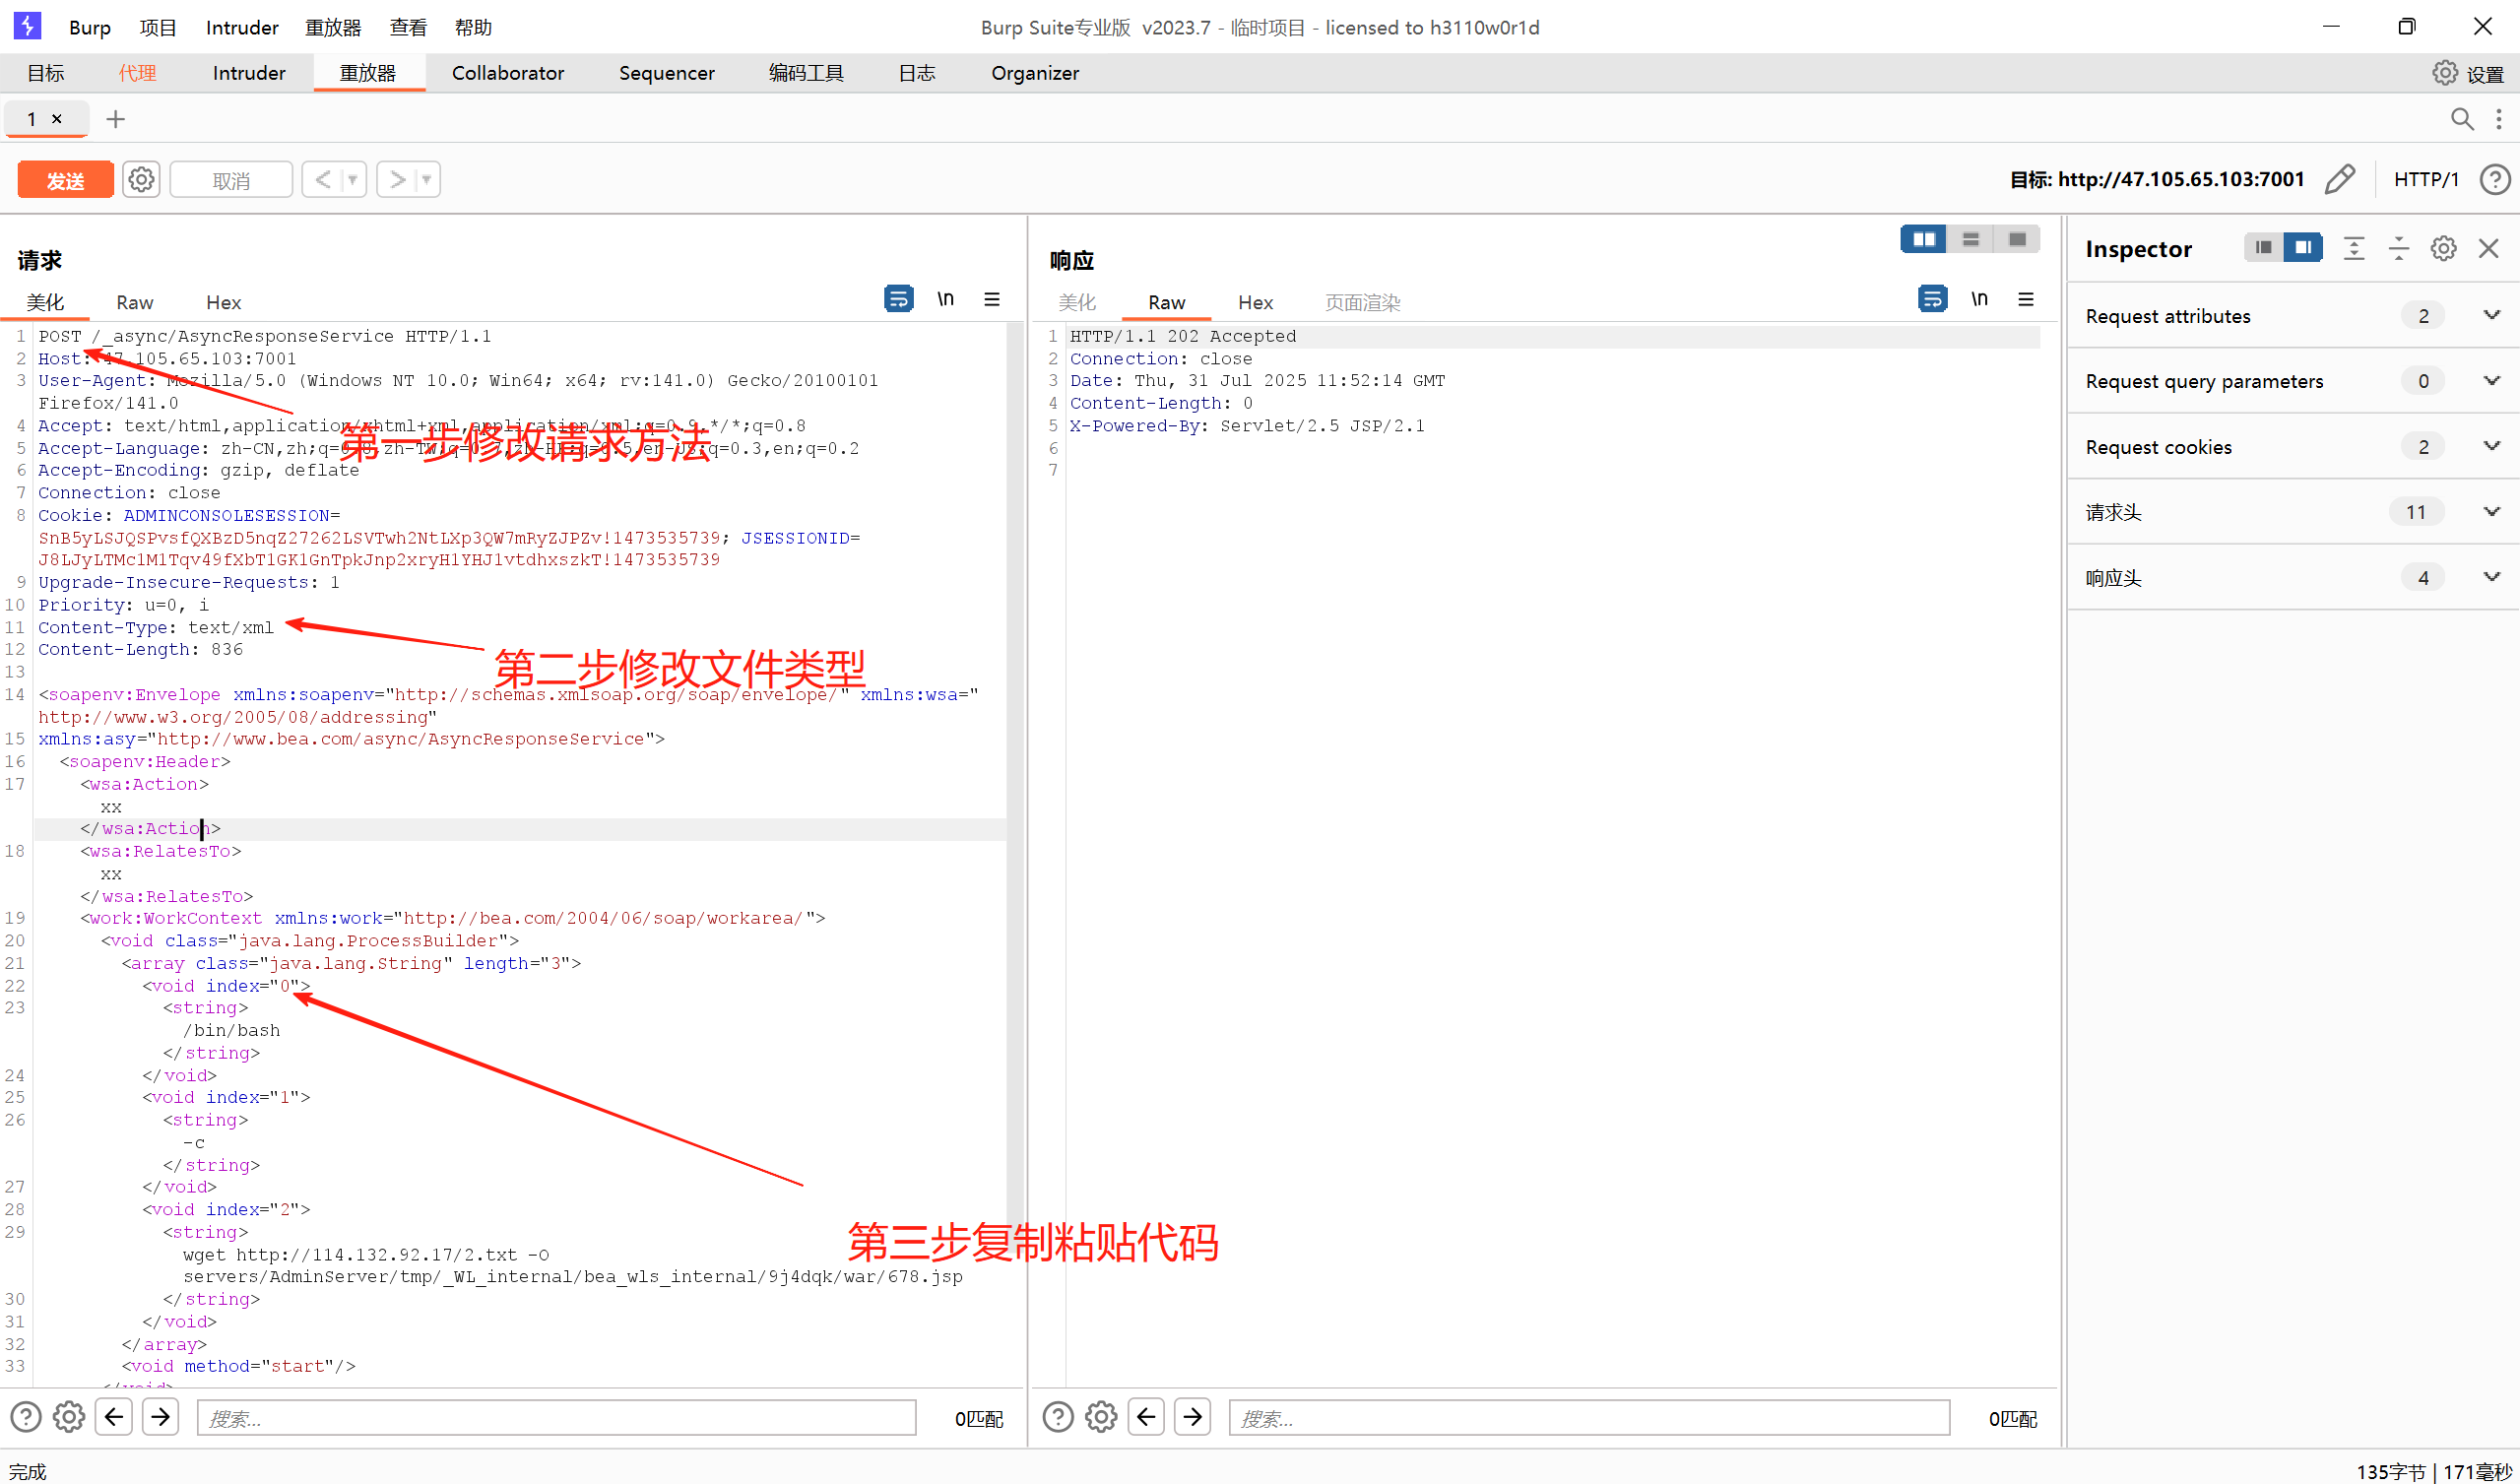Add a new Repeater tab with plus

point(116,119)
